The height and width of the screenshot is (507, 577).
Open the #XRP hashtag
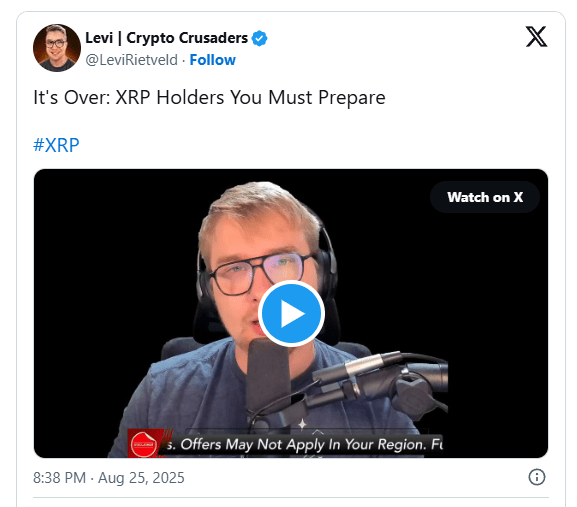(56, 145)
